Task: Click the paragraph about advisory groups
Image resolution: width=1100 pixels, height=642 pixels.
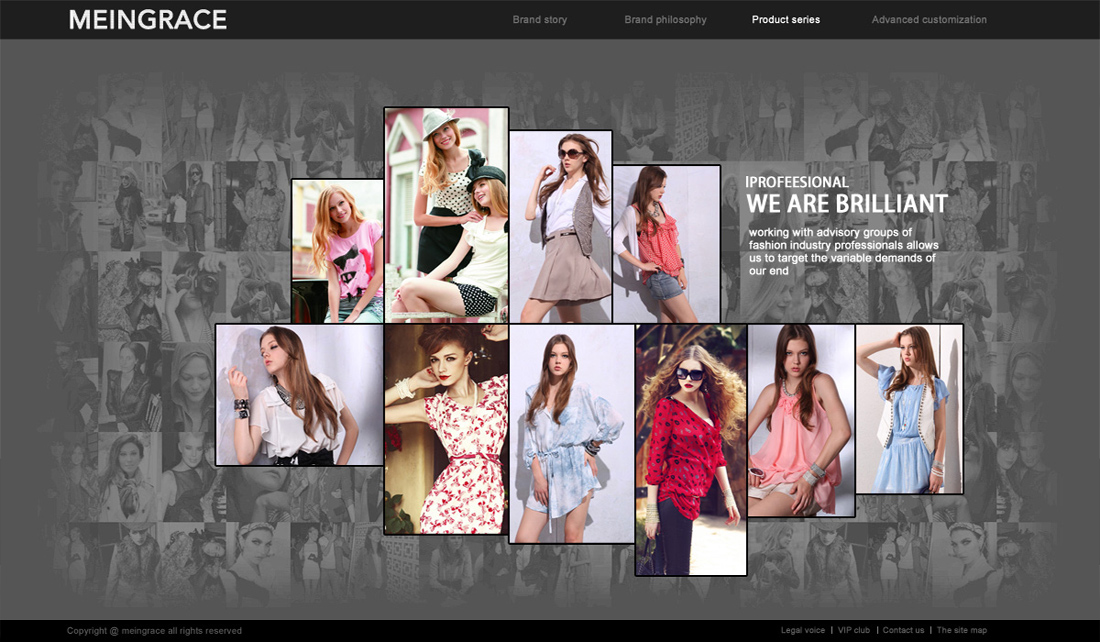Action: (843, 251)
